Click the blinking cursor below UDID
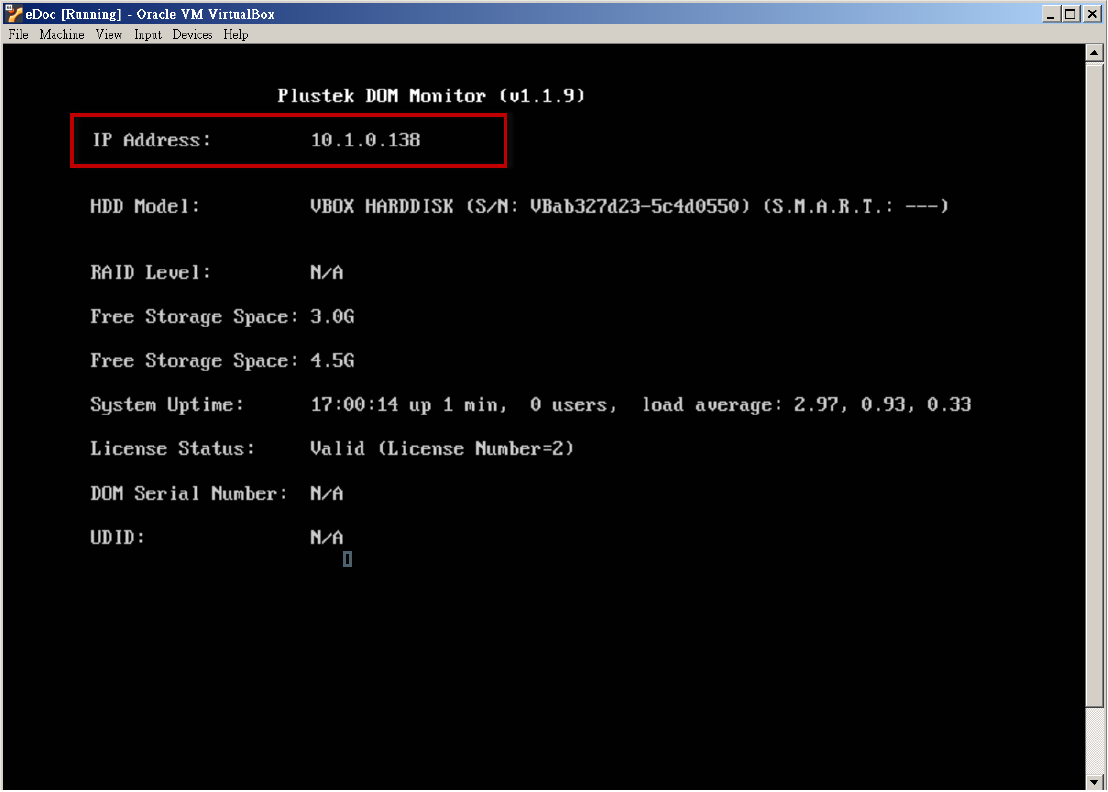This screenshot has height=792, width=1108. 347,559
